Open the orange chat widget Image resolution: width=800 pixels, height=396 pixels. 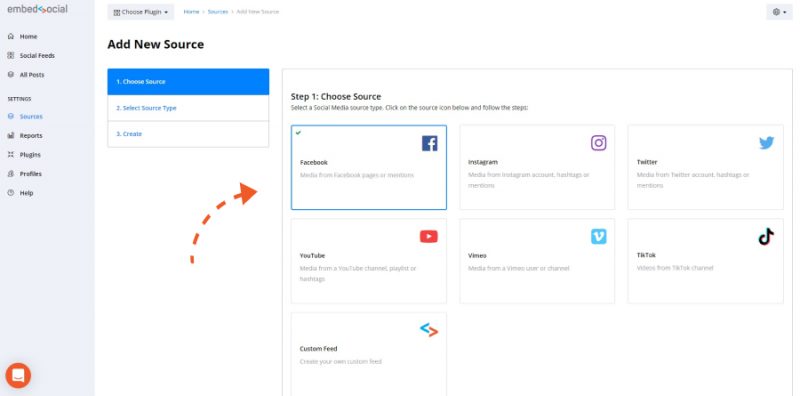pyautogui.click(x=18, y=376)
